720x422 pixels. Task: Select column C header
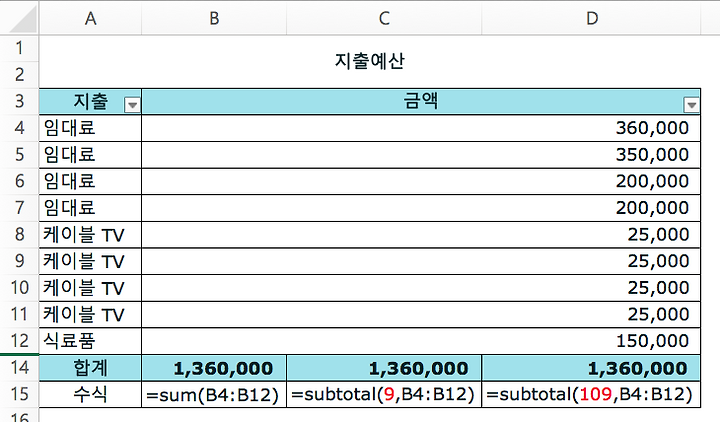pos(384,18)
